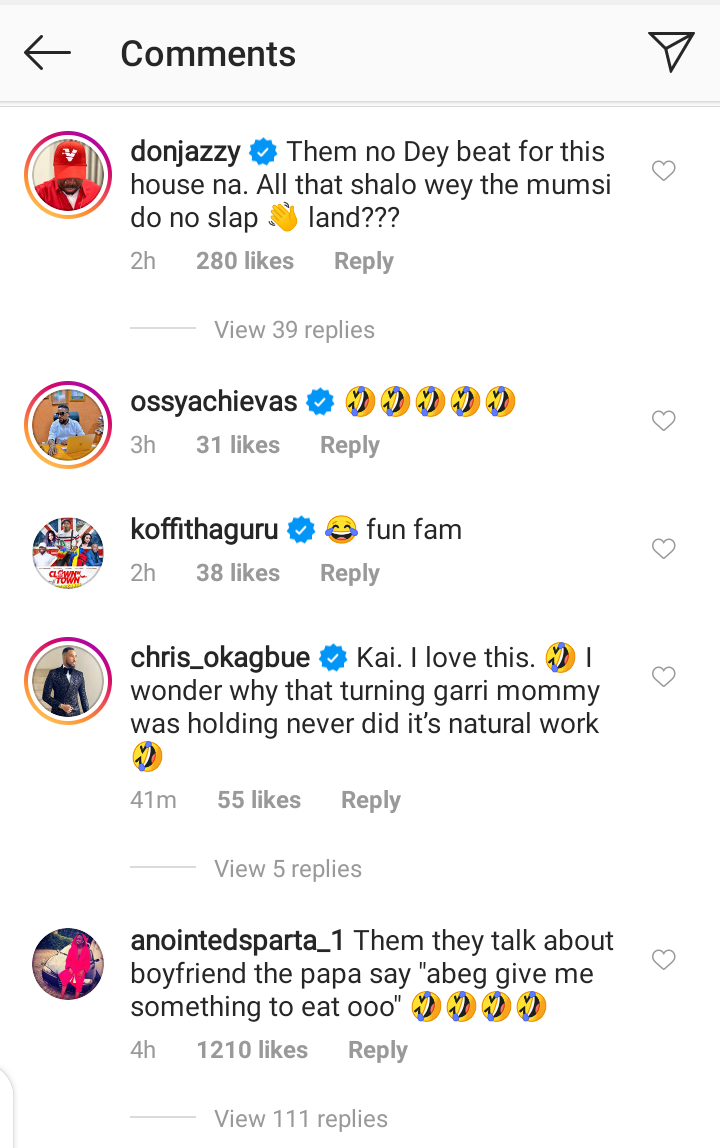
Task: Open the share/direct message paper plane icon
Action: click(x=670, y=52)
